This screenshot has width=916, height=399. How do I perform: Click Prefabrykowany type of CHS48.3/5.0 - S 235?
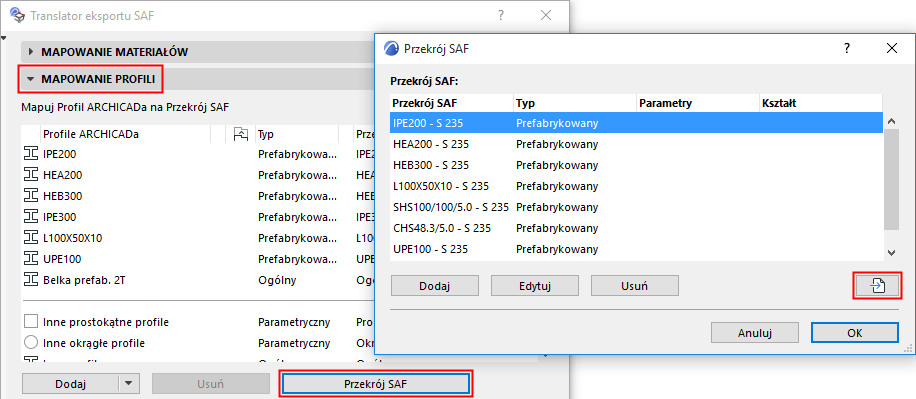[557, 228]
